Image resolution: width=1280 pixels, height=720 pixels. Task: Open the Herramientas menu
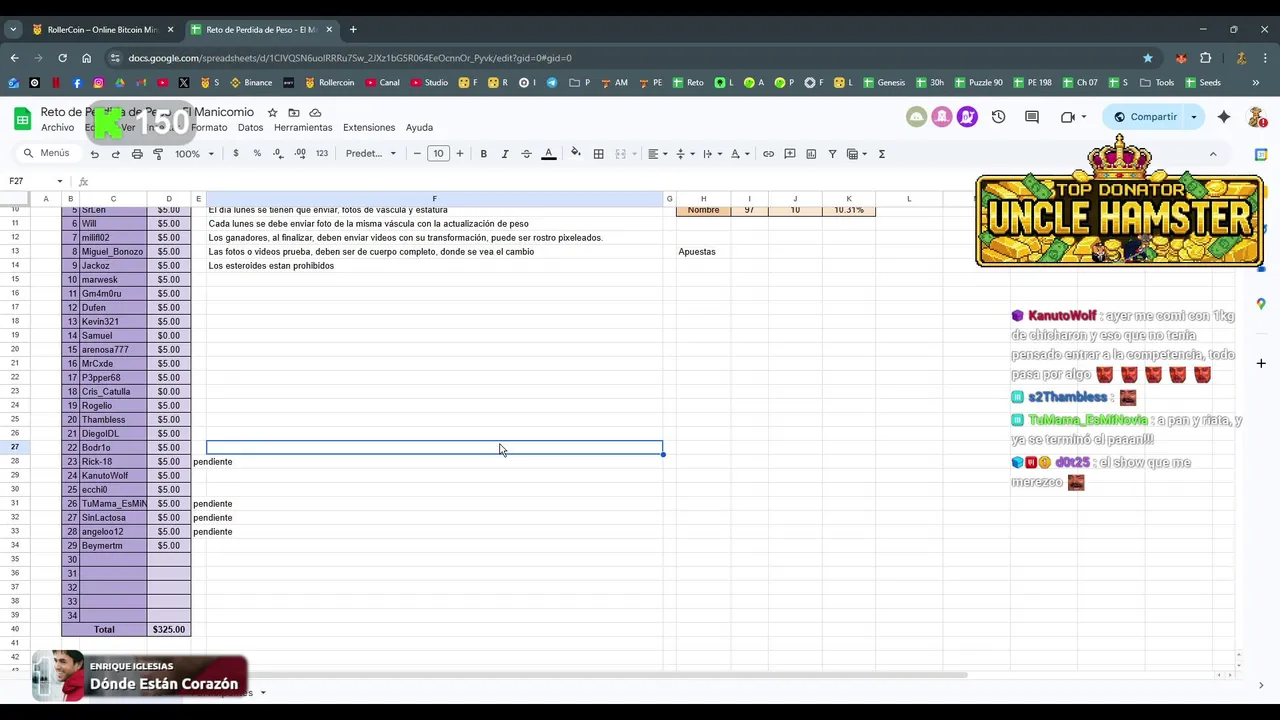click(x=303, y=128)
